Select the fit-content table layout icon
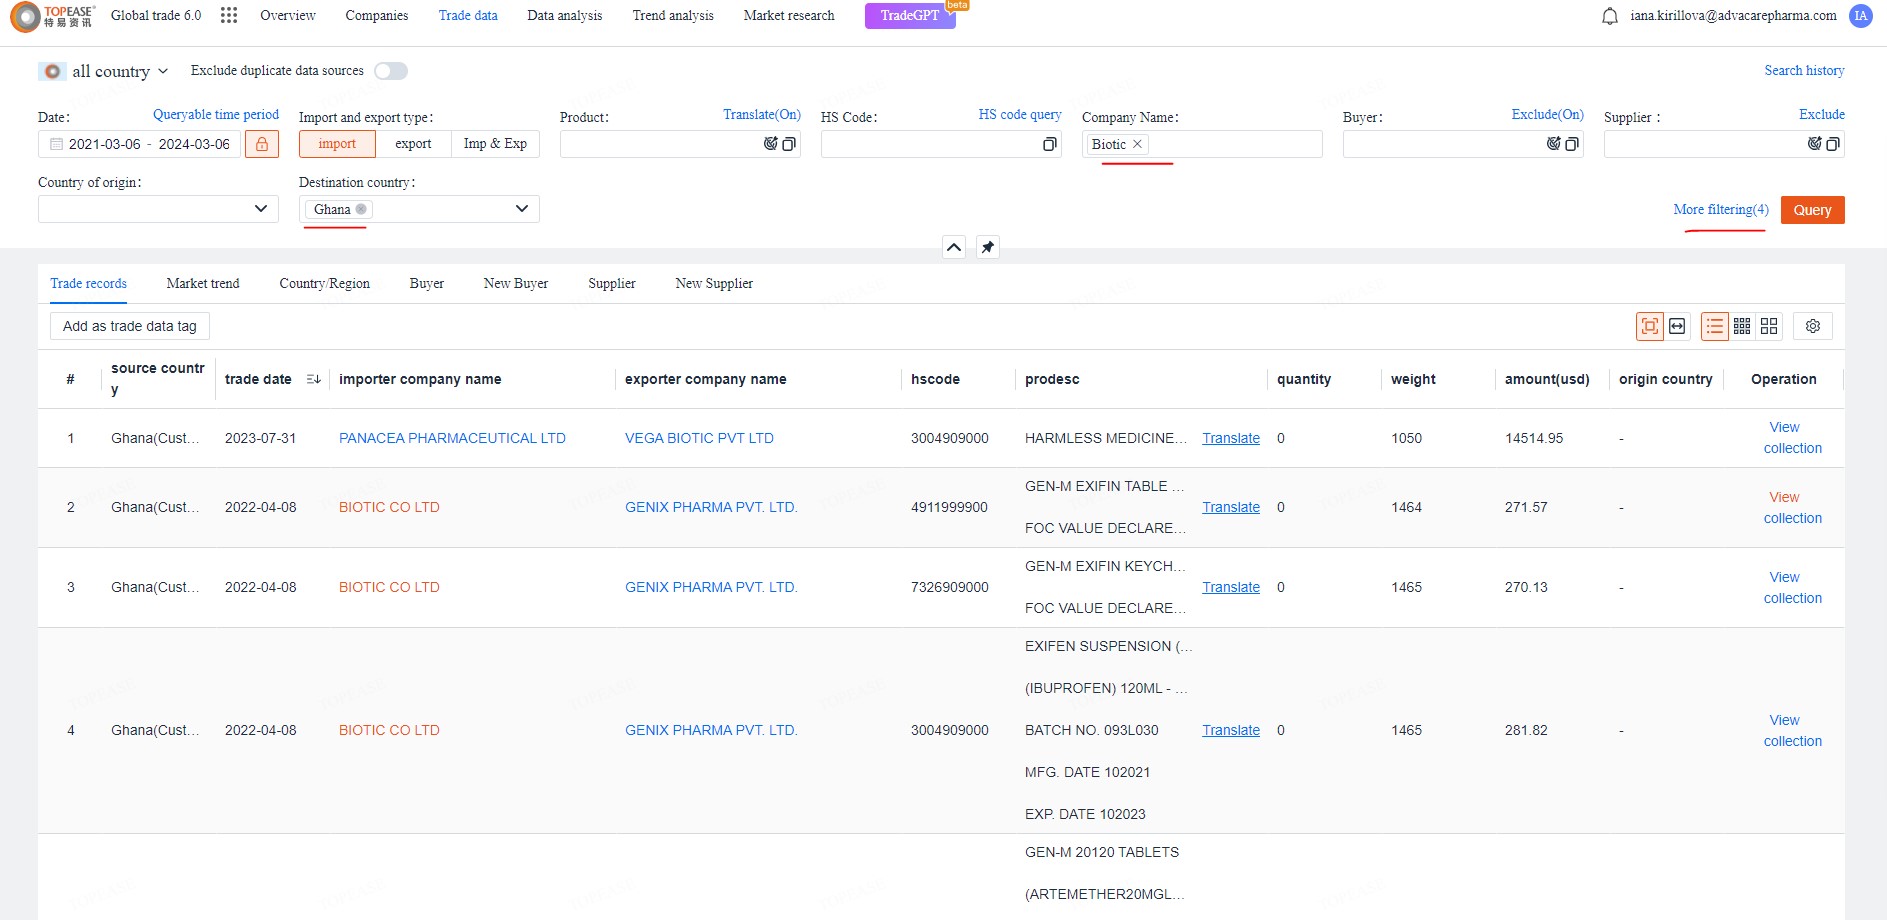 (1650, 326)
